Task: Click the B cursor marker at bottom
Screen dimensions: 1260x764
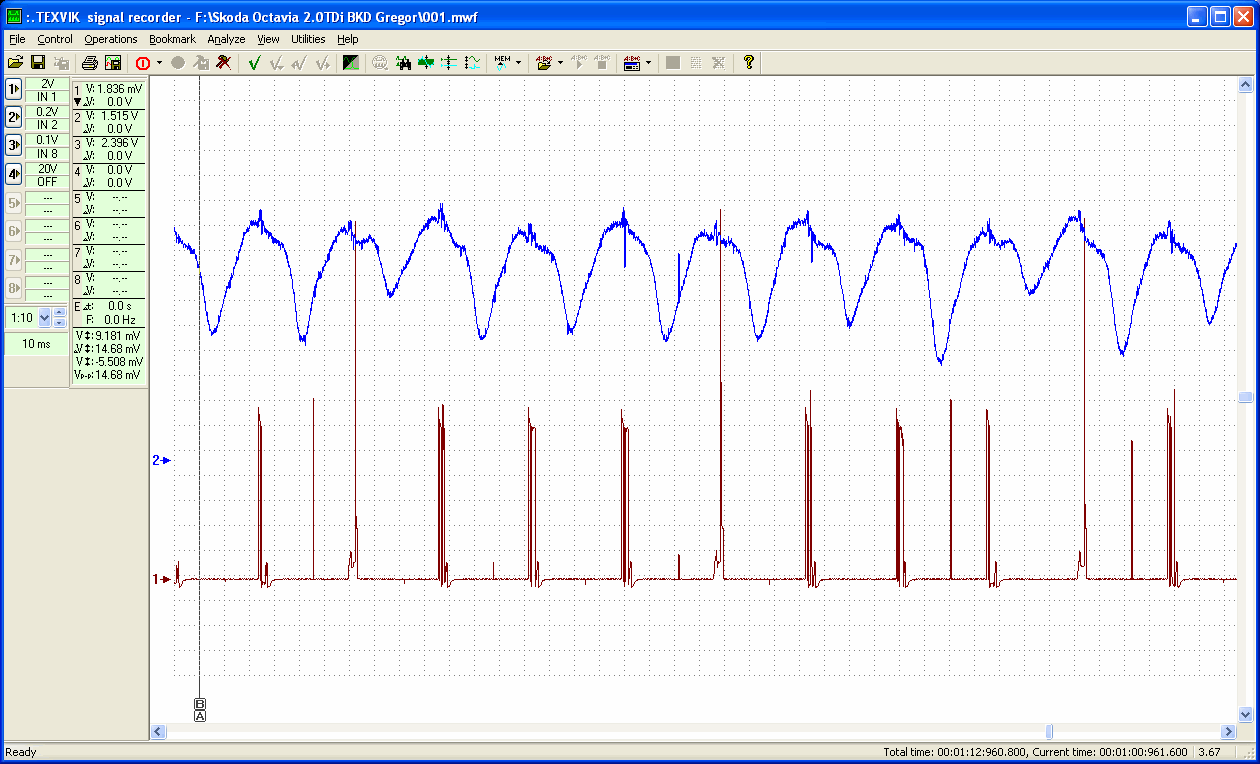Action: (200, 704)
